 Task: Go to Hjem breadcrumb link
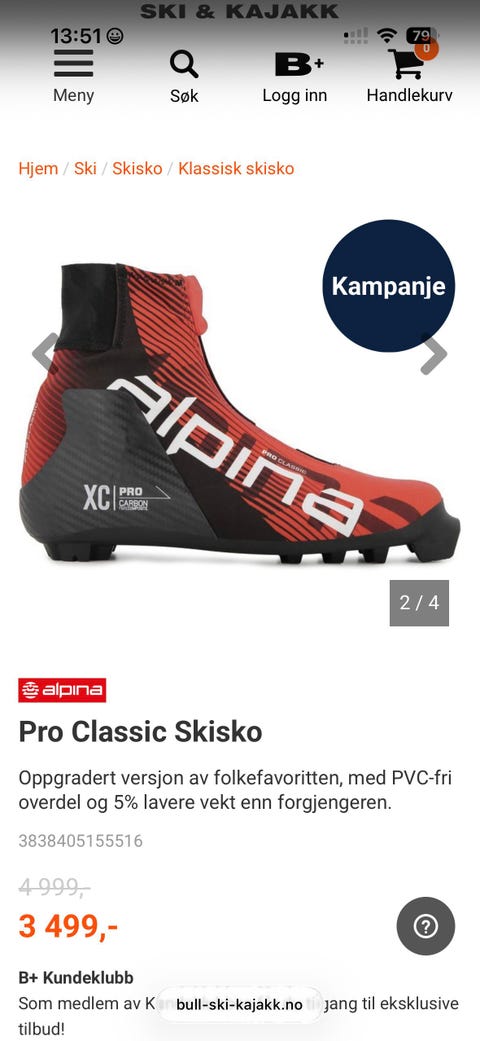click(x=38, y=169)
